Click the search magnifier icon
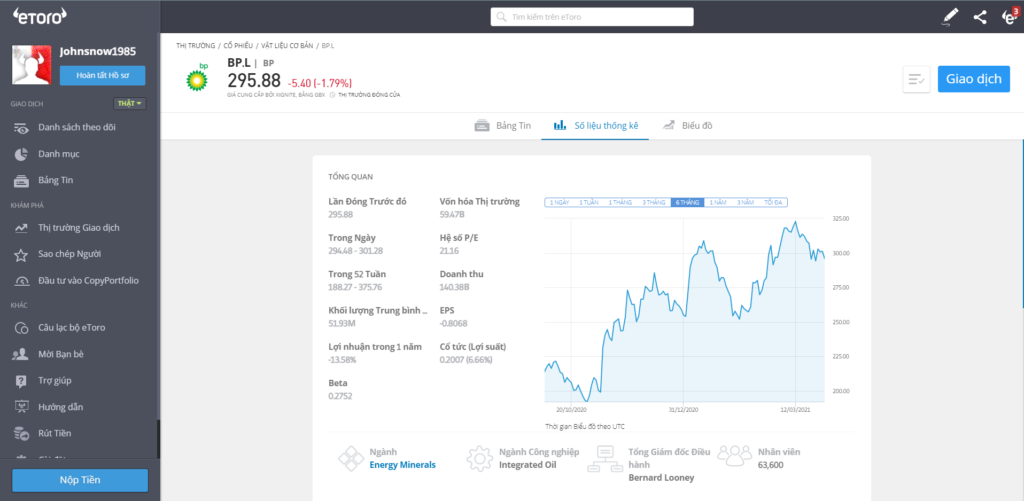 pyautogui.click(x=501, y=17)
